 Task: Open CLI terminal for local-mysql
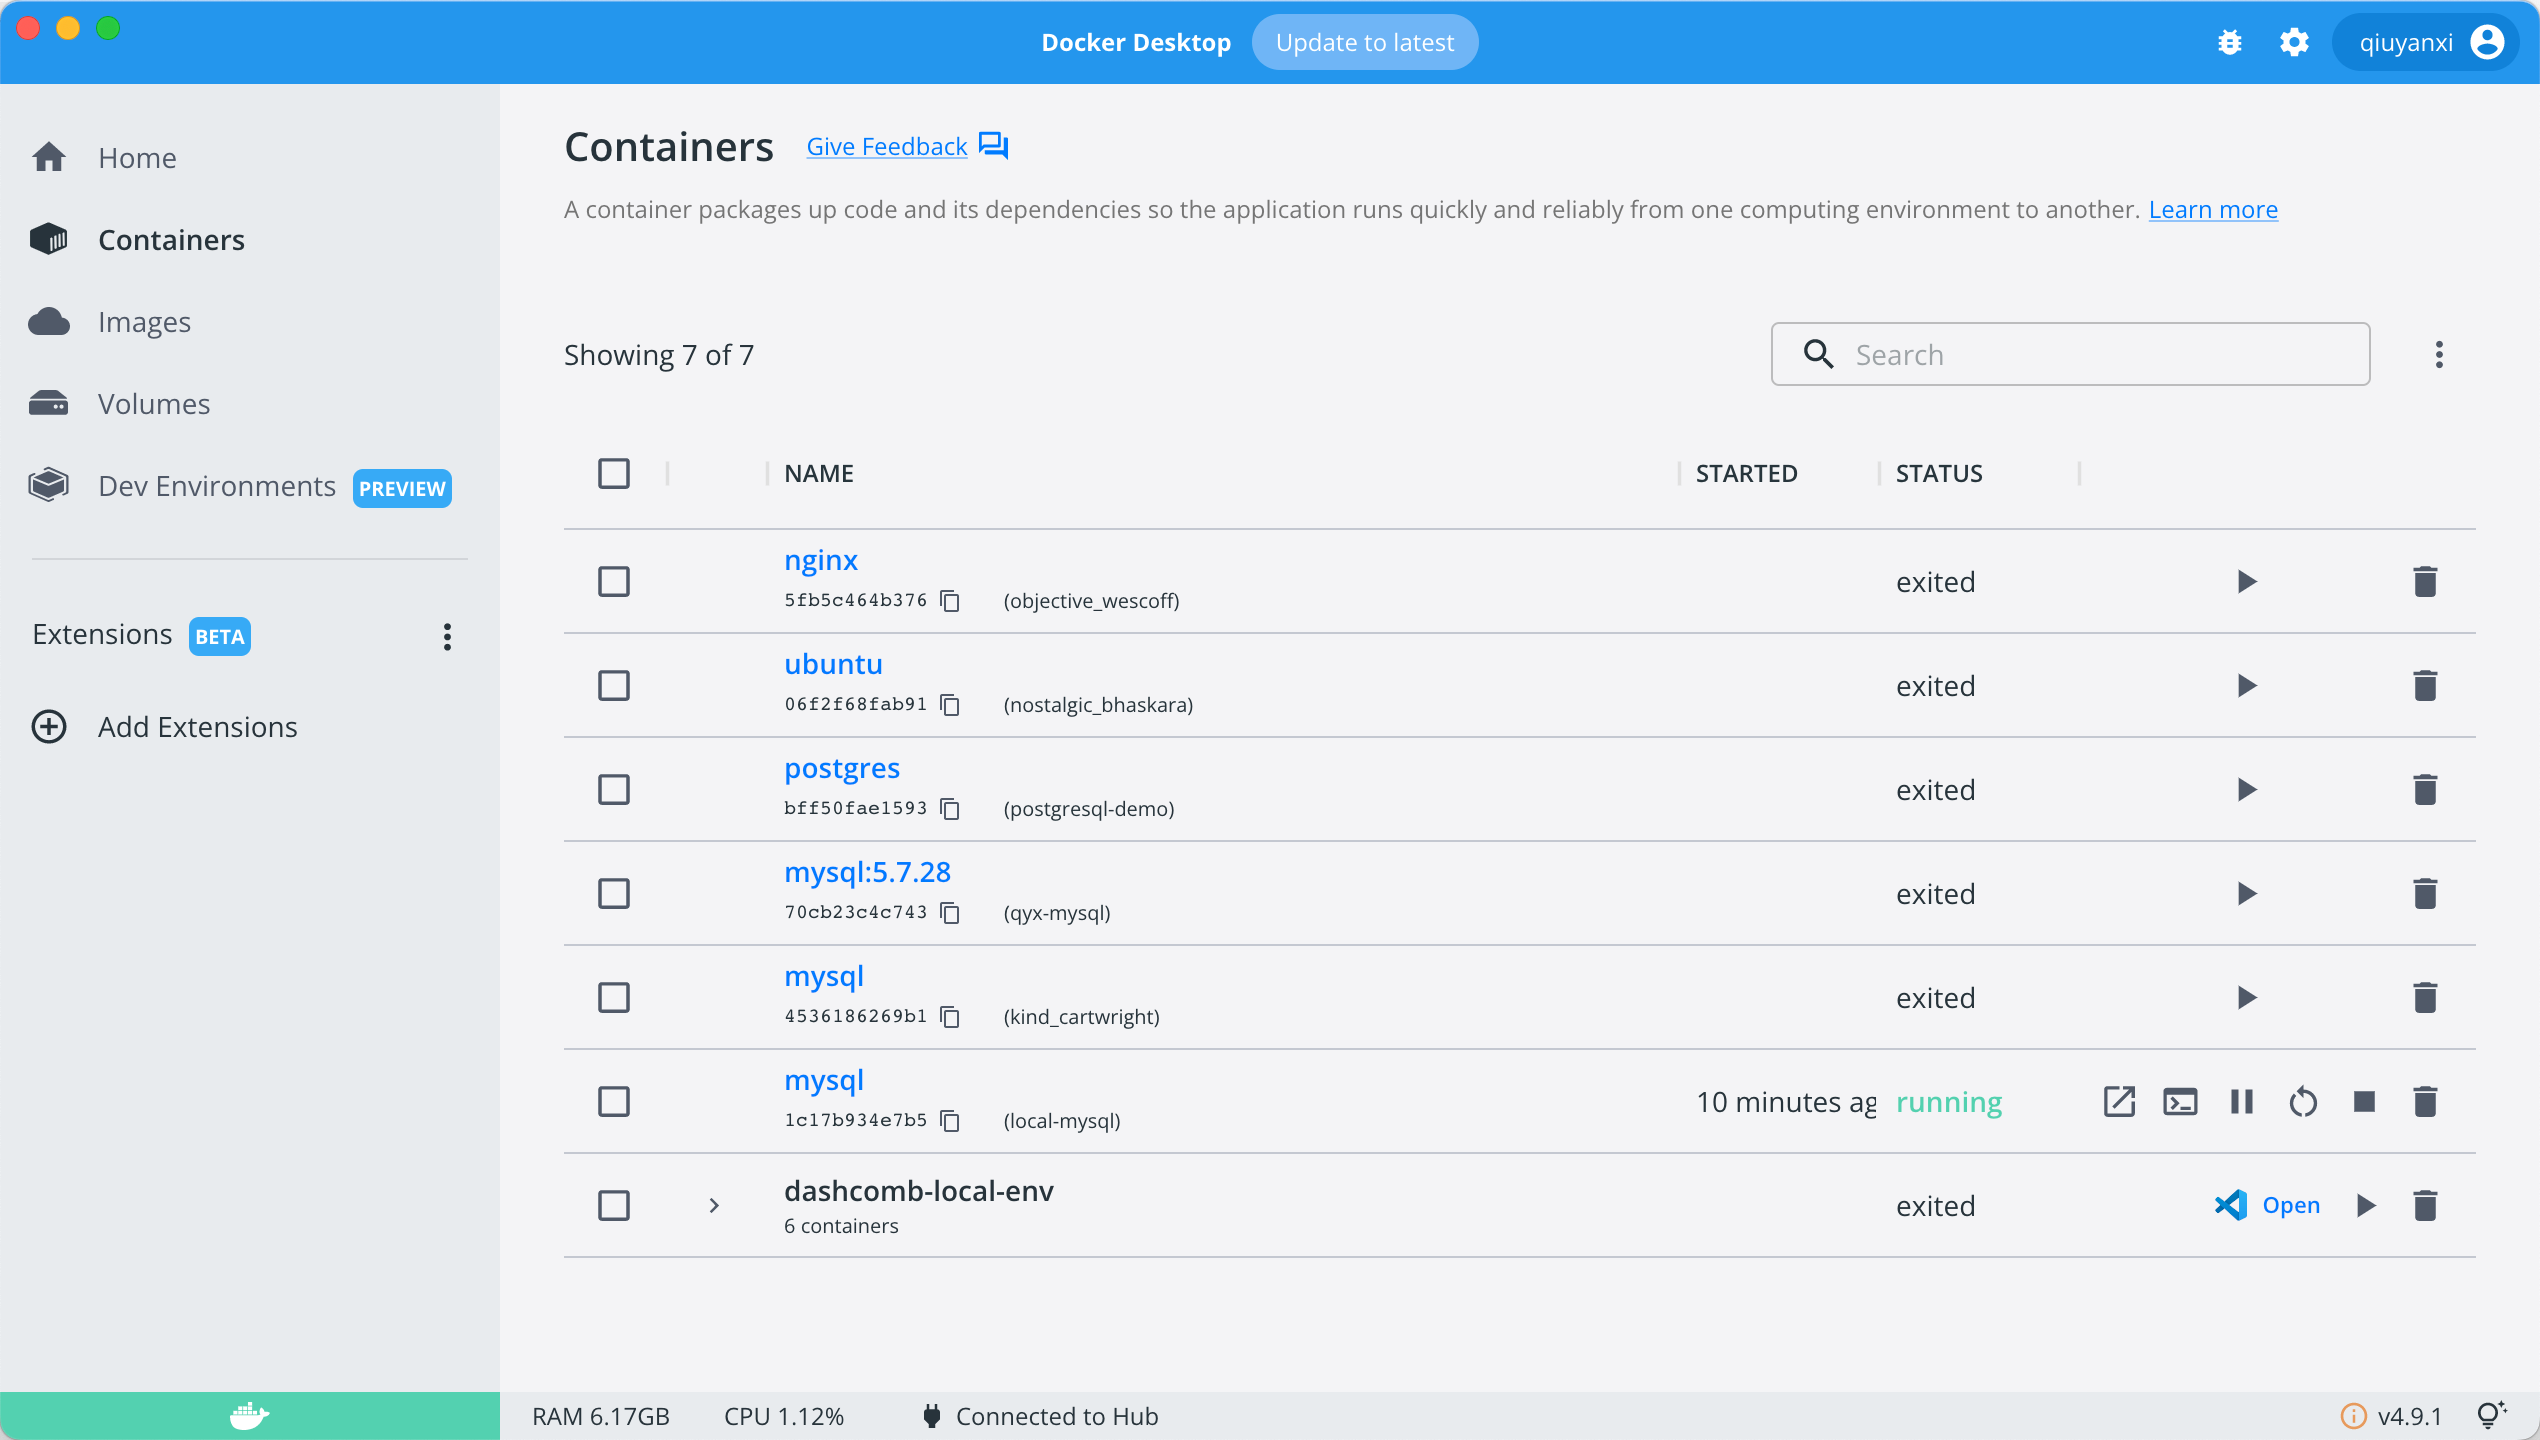pos(2180,1102)
